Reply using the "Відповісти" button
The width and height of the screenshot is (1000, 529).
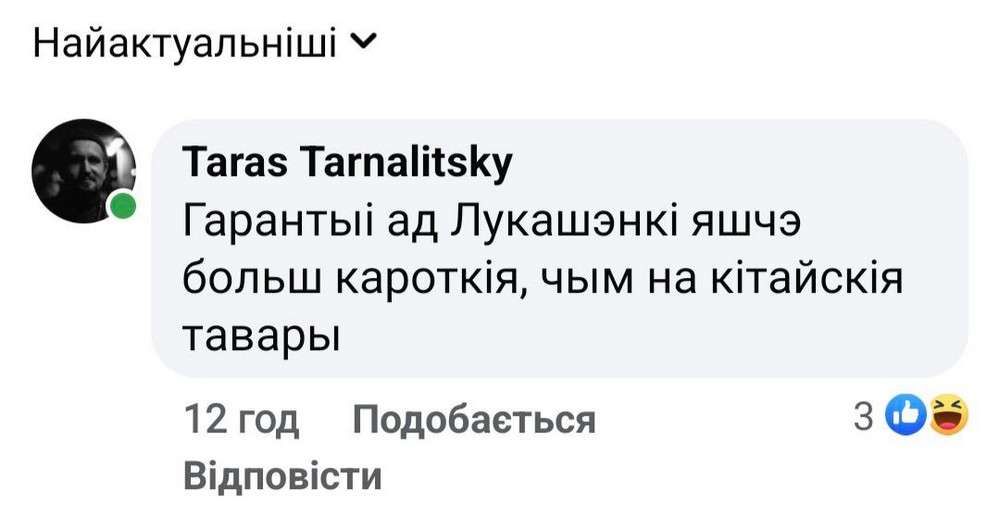click(283, 475)
